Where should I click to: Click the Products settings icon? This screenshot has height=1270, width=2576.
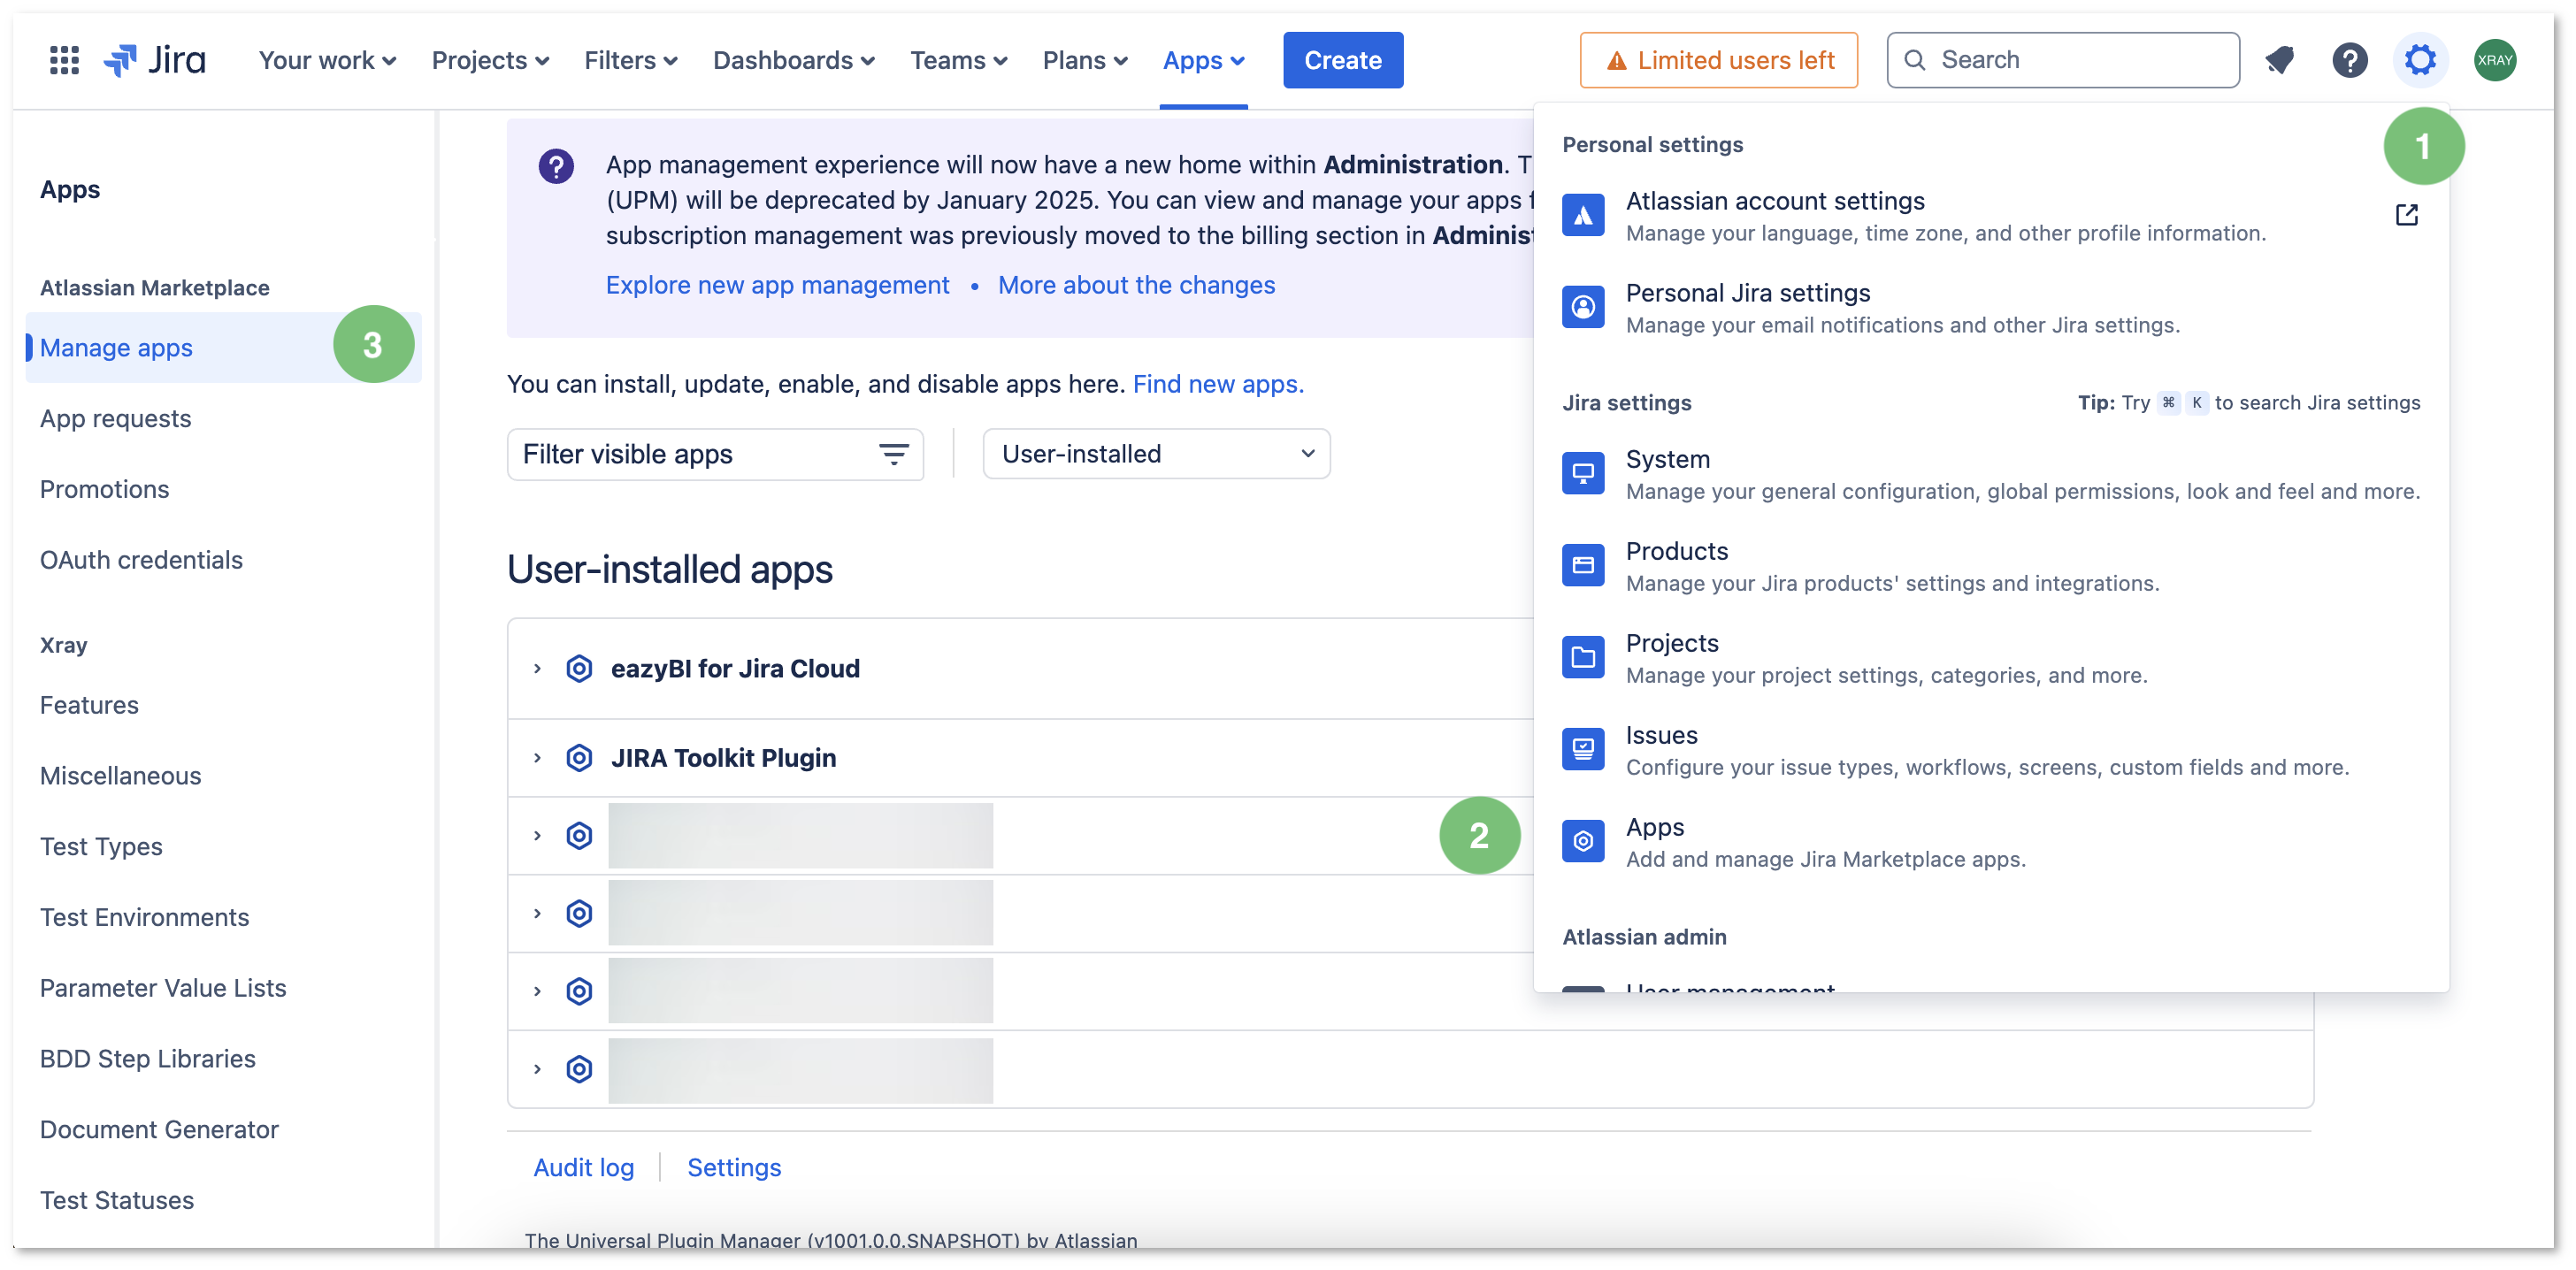tap(1583, 565)
